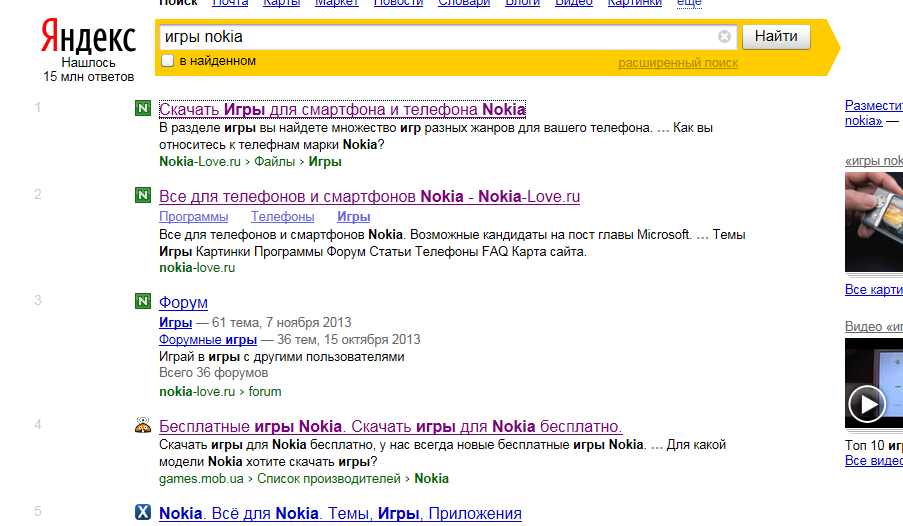The width and height of the screenshot is (903, 526).
Task: Open "Скачать Игры для смартфона и телефона Nokia"
Action: (x=342, y=109)
